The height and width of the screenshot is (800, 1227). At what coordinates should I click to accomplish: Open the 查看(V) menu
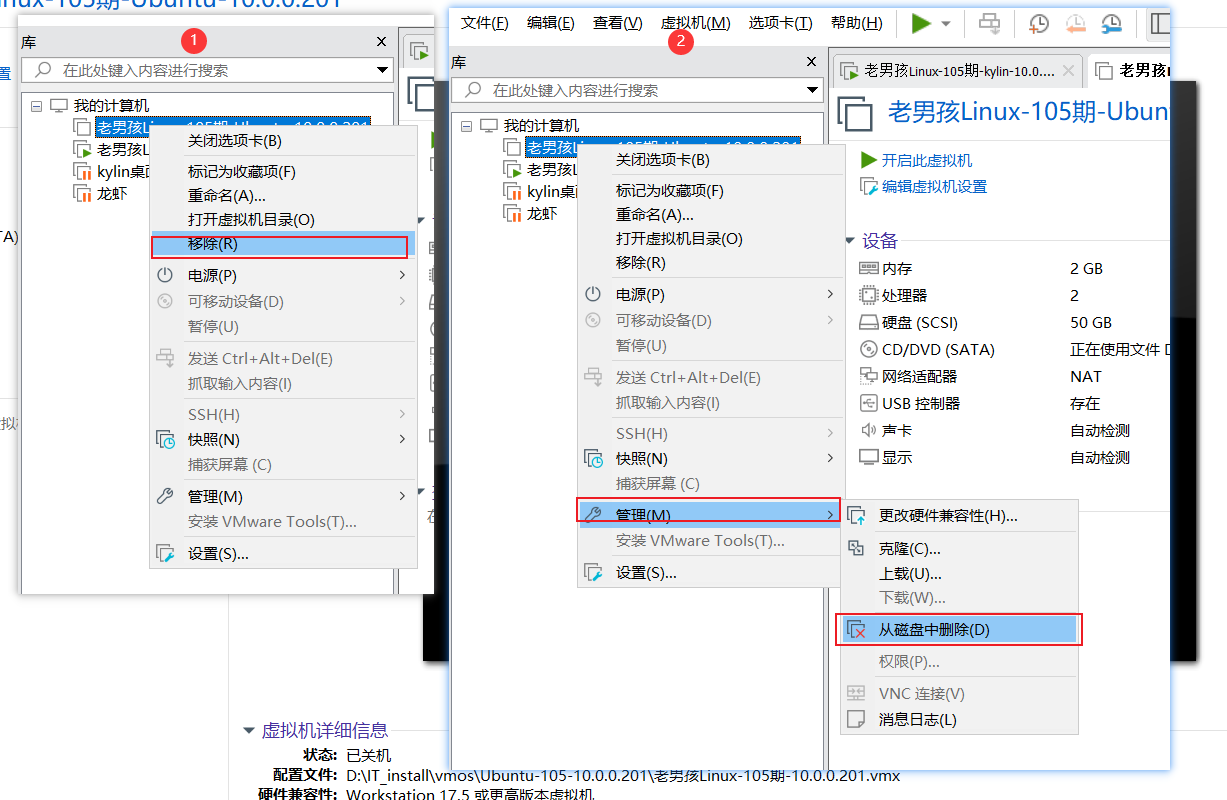(x=618, y=23)
